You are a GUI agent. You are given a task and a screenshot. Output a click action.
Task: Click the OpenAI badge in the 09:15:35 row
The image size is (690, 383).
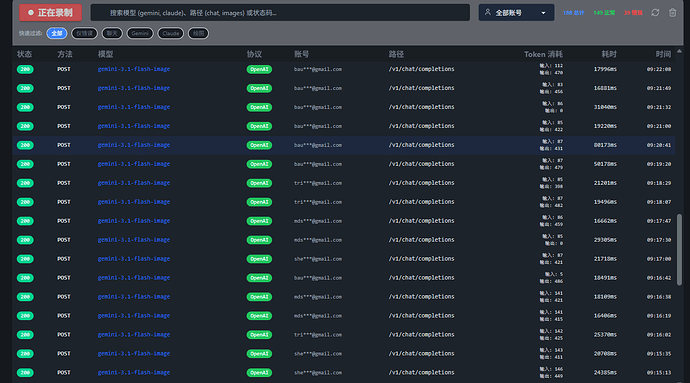(x=259, y=354)
